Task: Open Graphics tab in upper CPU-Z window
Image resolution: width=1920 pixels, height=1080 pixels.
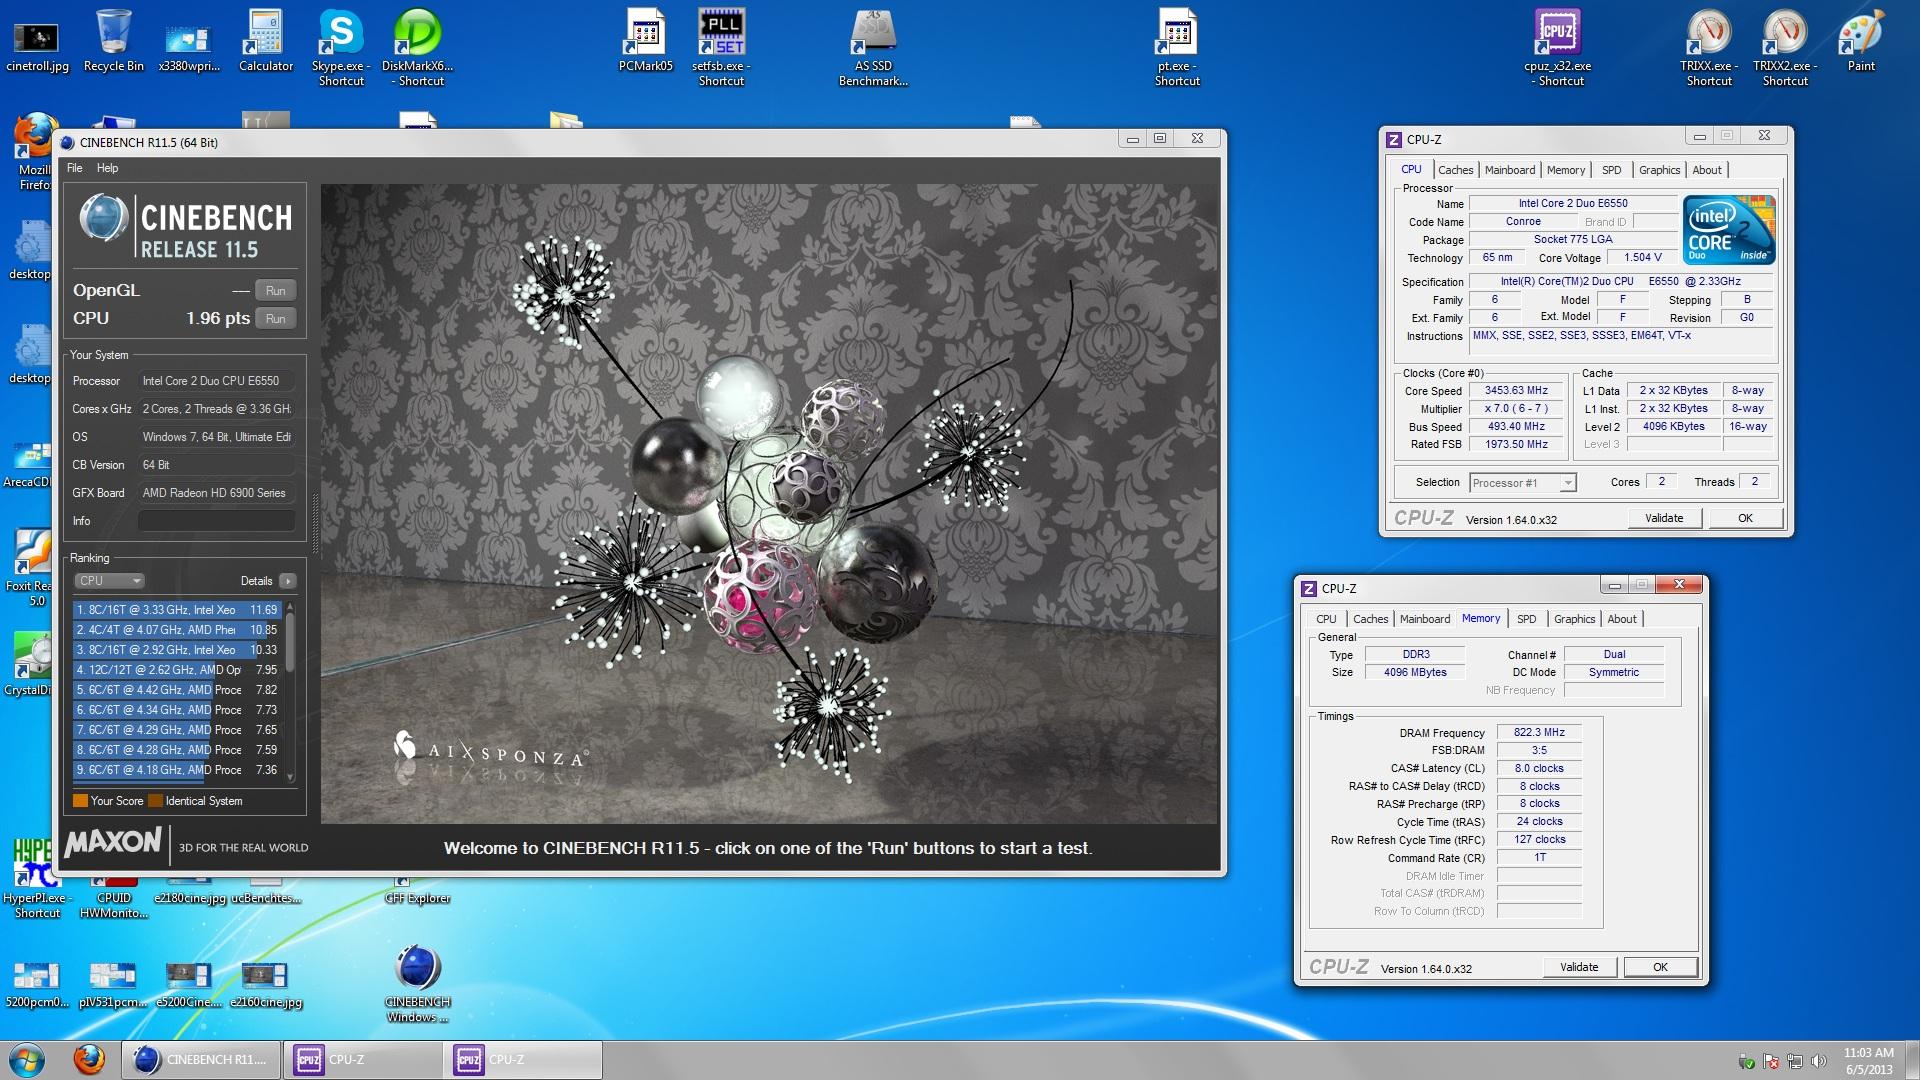Action: pos(1659,170)
